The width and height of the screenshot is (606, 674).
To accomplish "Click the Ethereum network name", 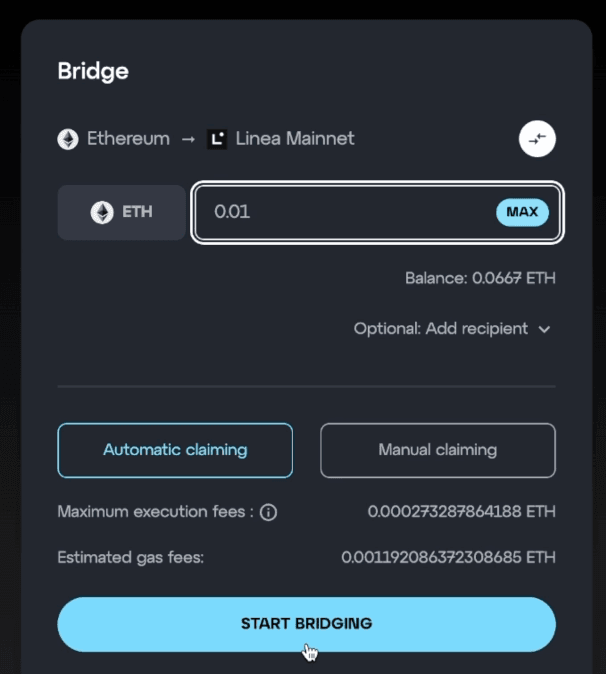I will click(128, 139).
